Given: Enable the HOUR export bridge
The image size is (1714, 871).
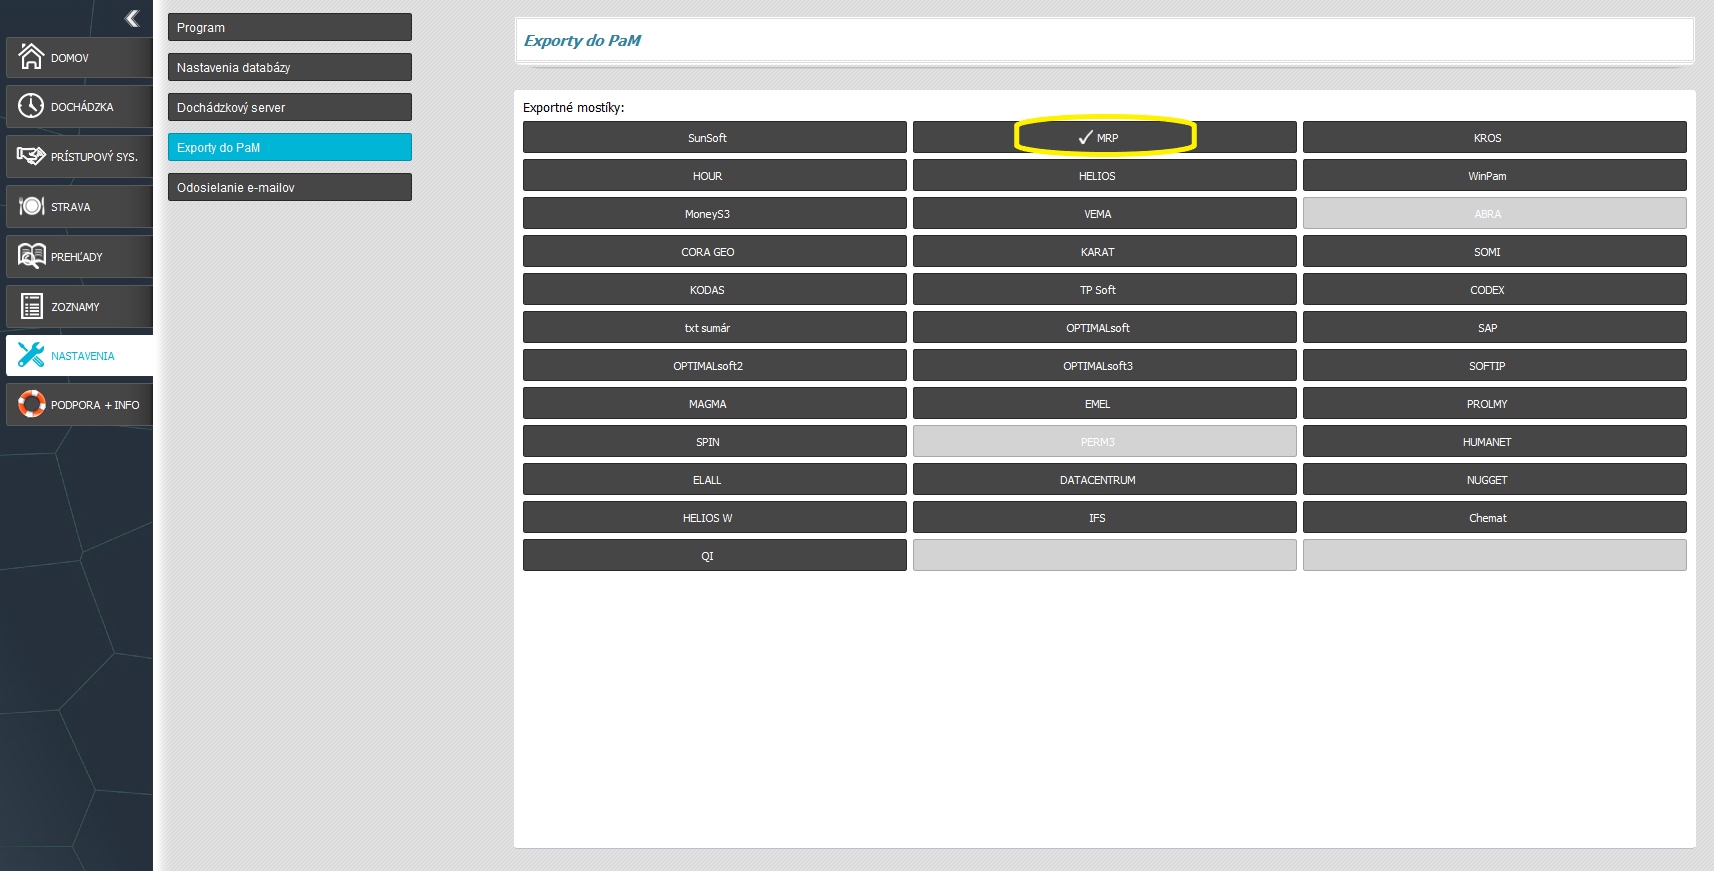Looking at the screenshot, I should (715, 175).
